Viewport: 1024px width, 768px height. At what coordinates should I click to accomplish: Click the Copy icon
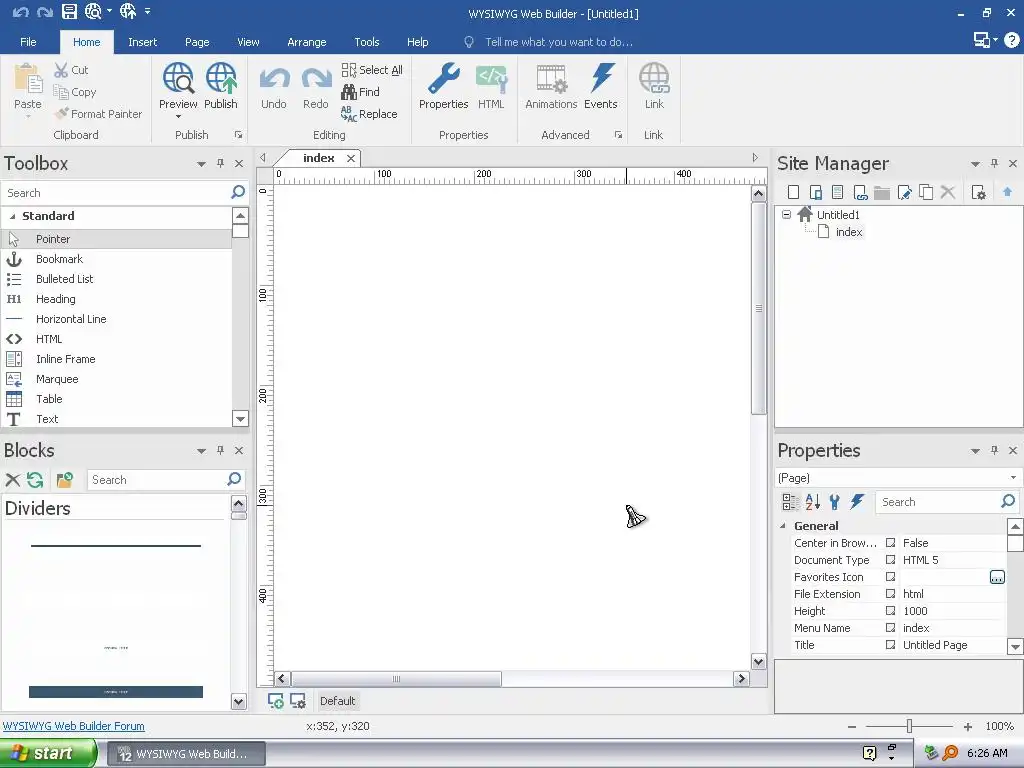point(61,92)
